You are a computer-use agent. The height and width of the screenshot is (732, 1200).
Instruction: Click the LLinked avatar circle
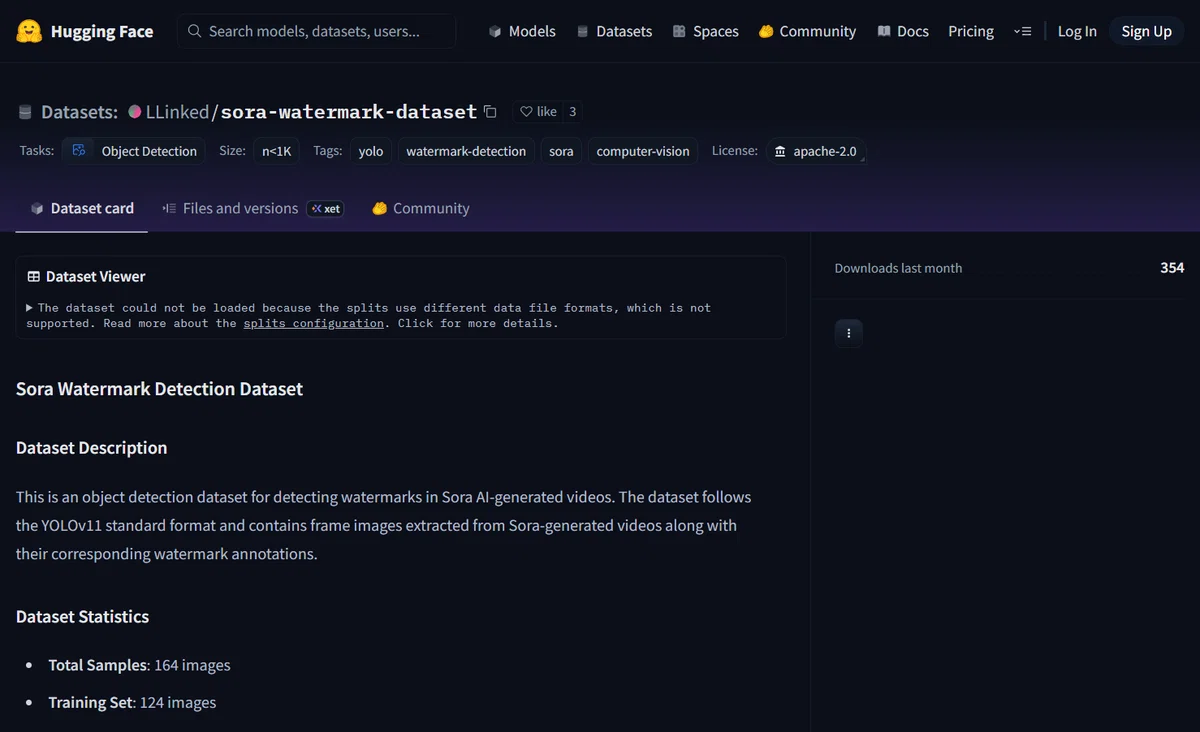click(135, 112)
